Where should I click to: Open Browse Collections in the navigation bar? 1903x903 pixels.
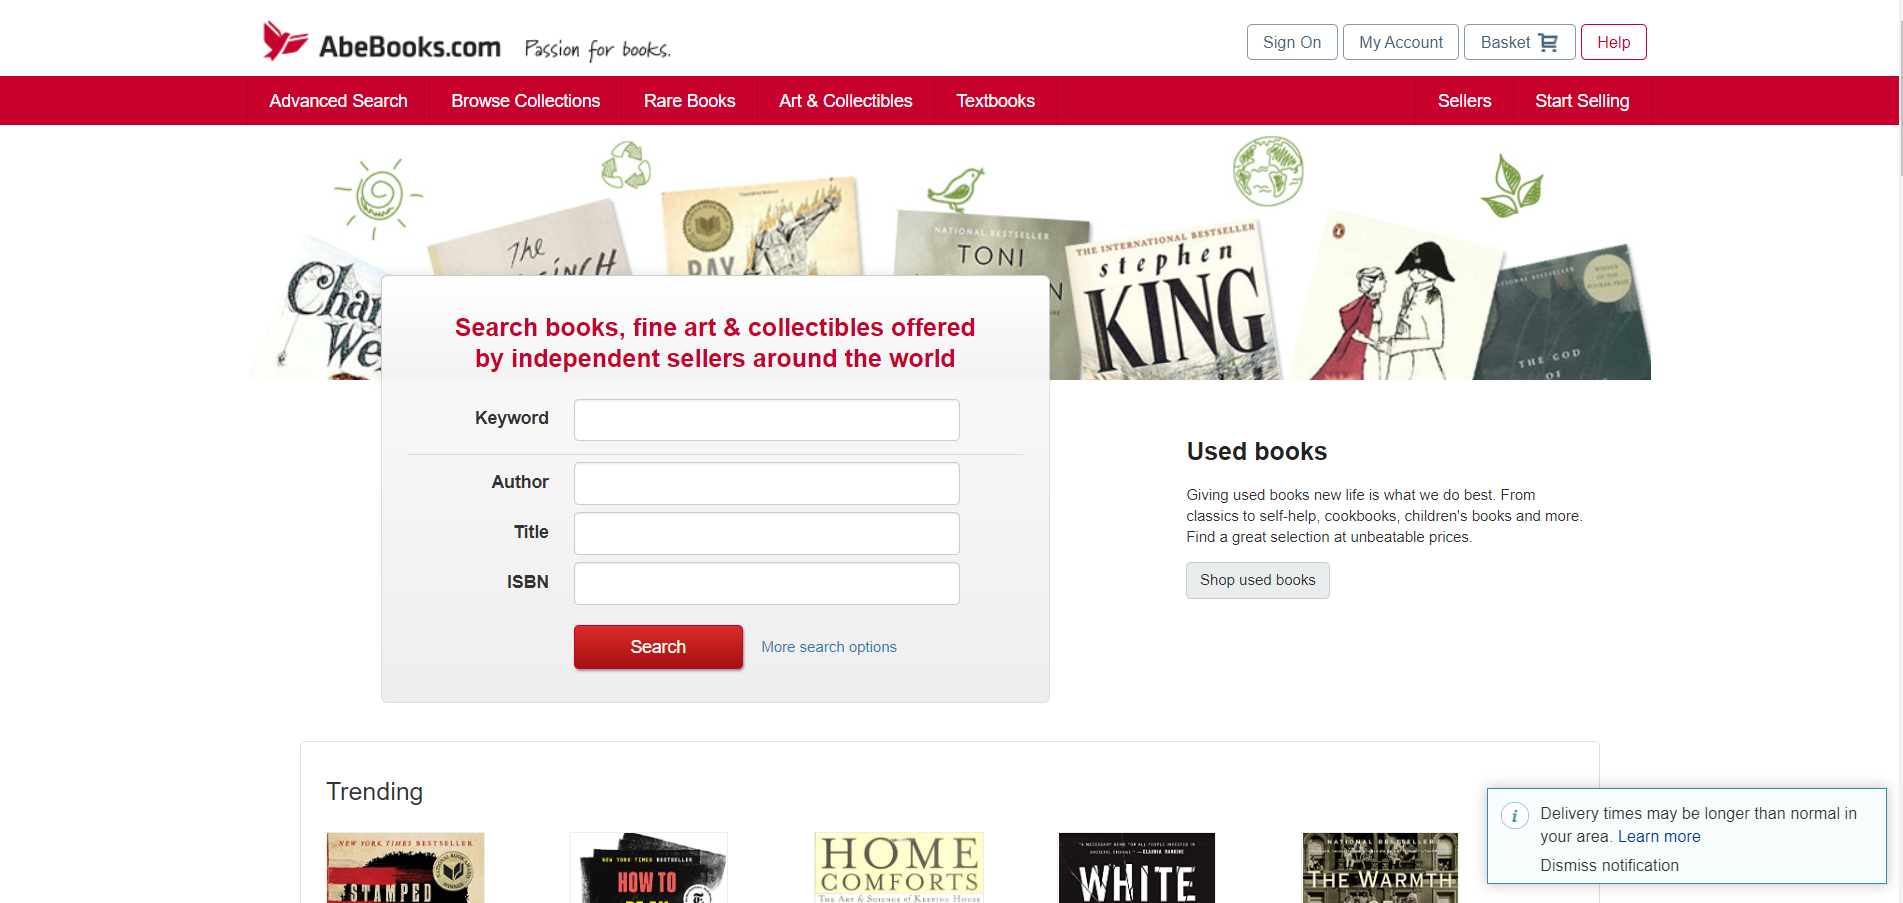tap(525, 101)
